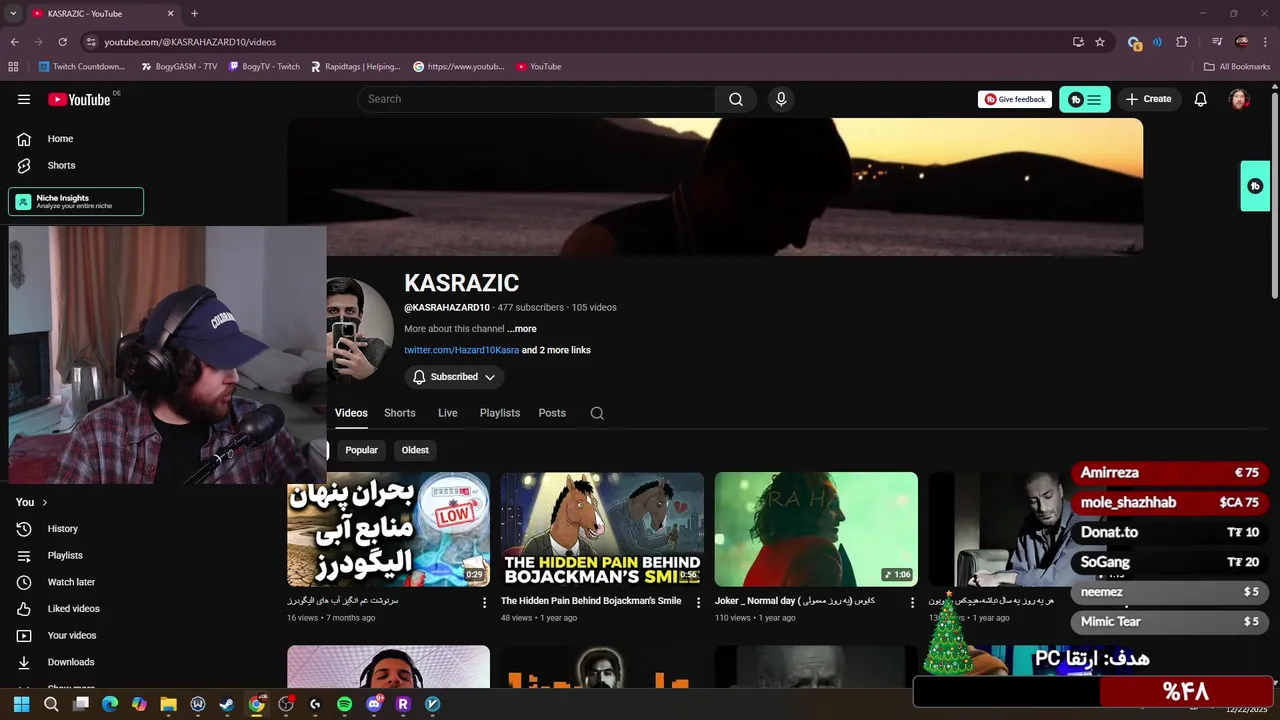Screen dimensions: 1280x720
Task: Bookmark this page with star icon
Action: 1100,42
